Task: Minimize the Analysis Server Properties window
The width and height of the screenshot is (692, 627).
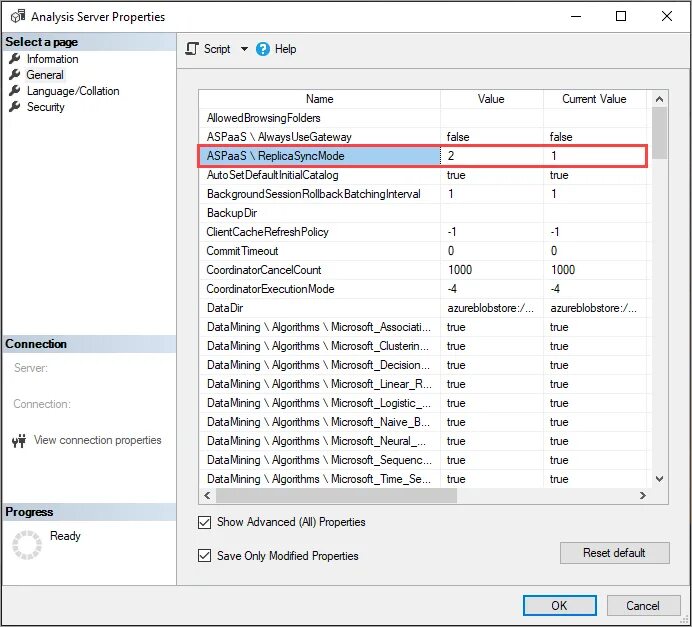Action: [x=575, y=16]
